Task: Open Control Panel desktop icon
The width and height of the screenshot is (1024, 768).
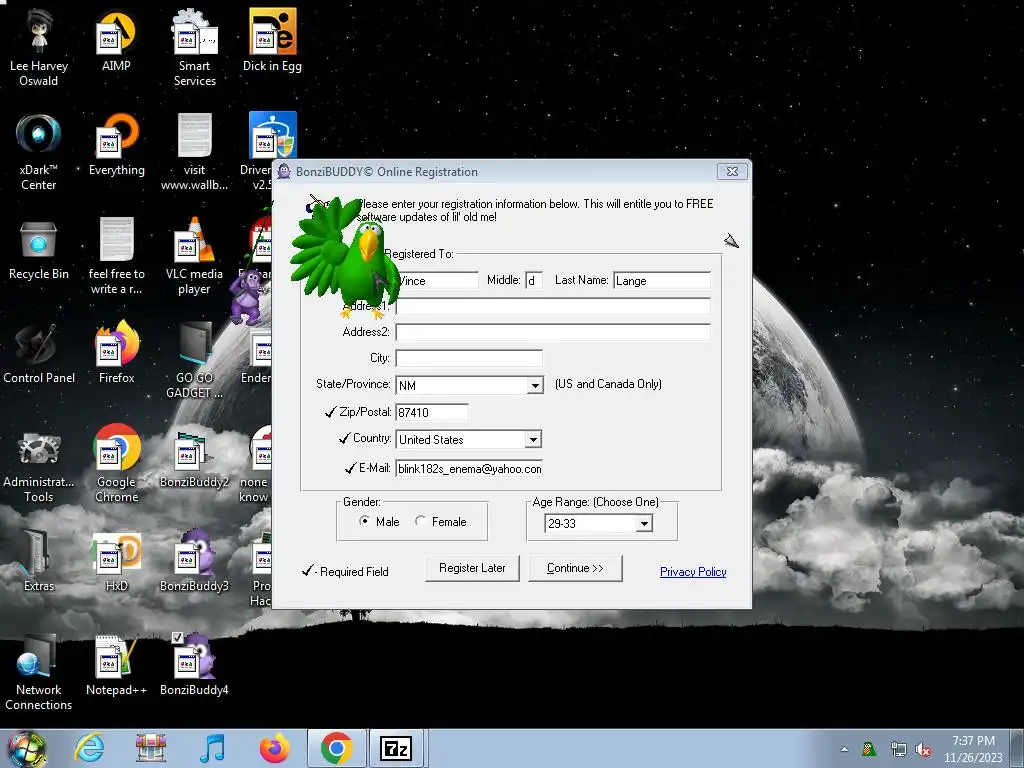Action: click(39, 353)
